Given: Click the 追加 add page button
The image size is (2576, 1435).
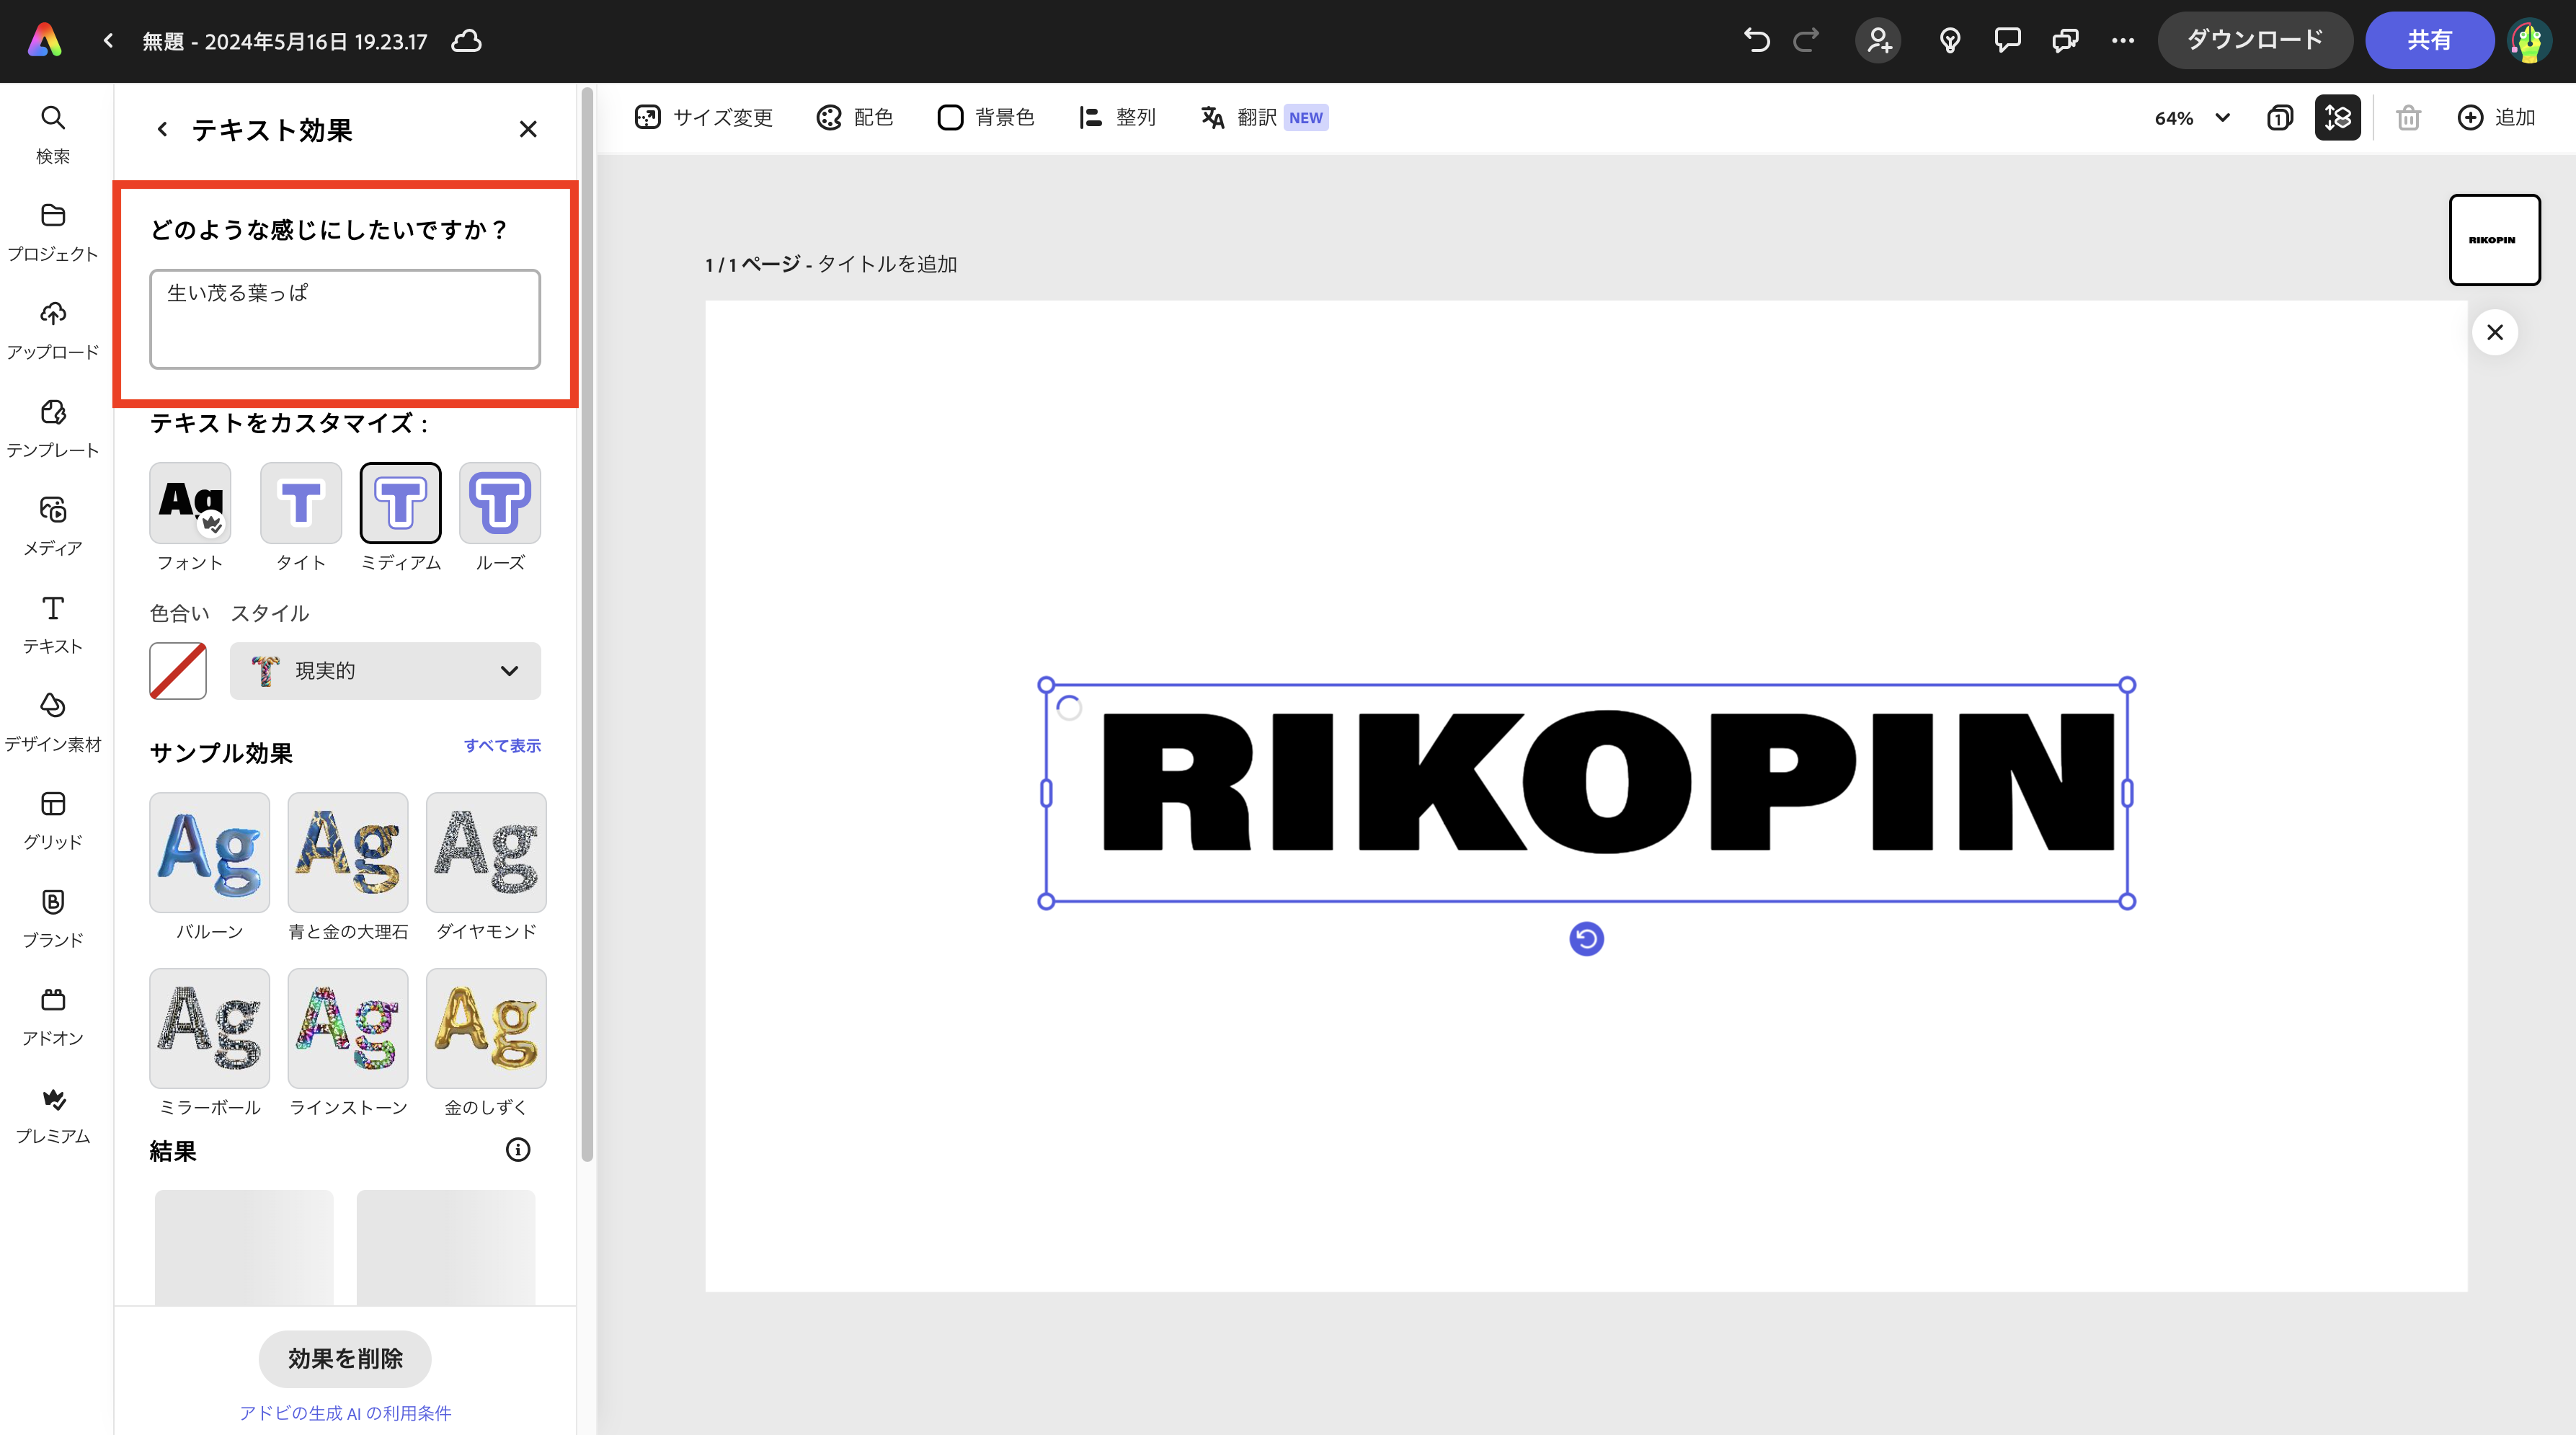Looking at the screenshot, I should point(2496,118).
